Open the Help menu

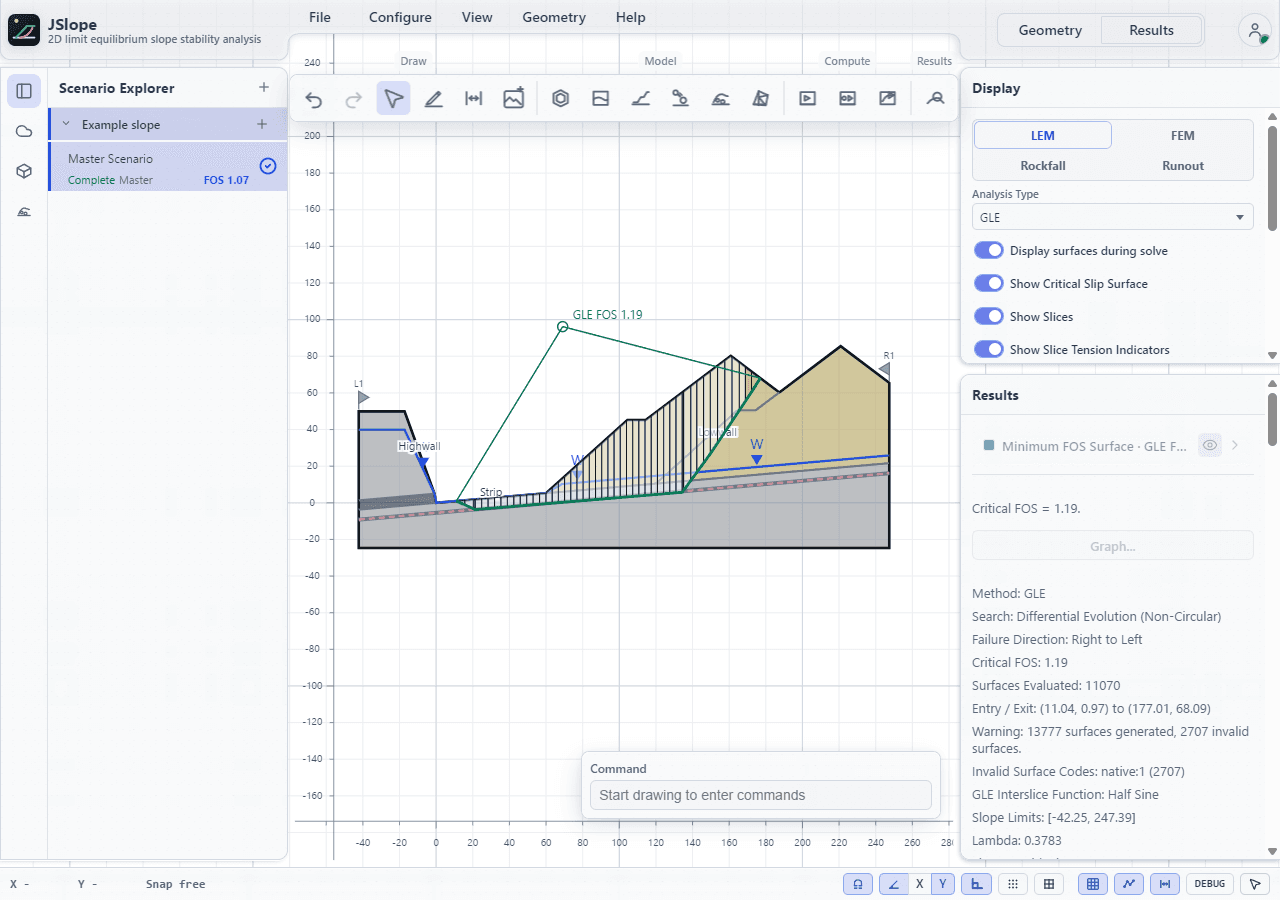point(630,17)
